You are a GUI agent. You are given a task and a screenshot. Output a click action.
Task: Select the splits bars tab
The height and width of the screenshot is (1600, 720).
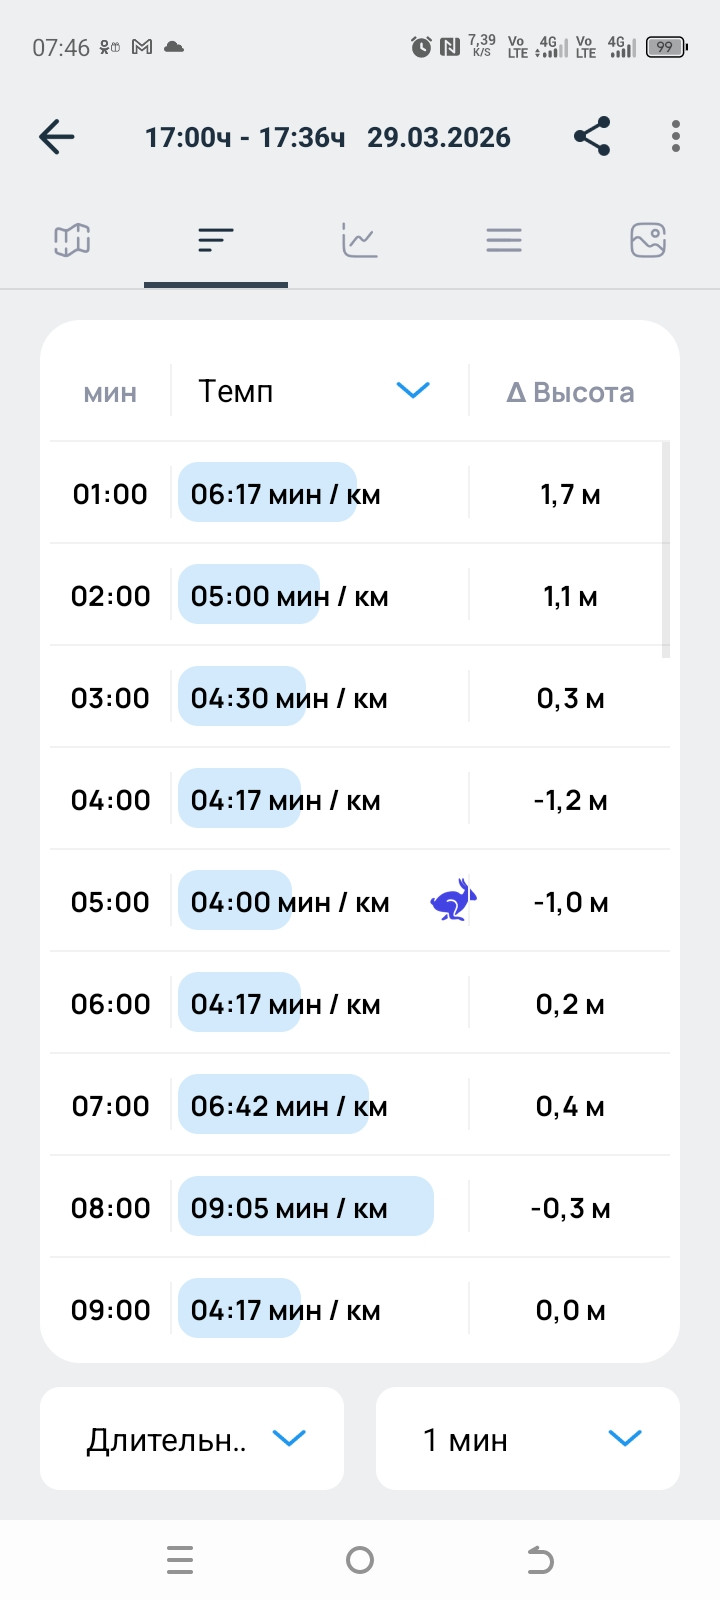coord(216,240)
